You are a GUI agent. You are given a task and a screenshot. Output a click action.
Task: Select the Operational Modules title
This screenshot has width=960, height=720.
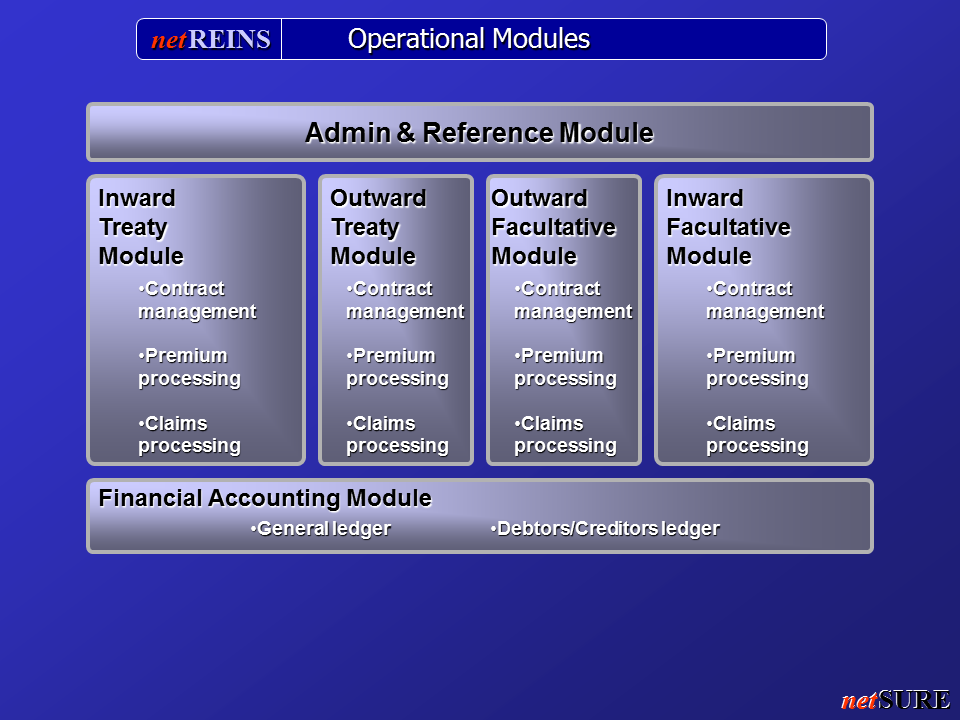[x=468, y=39]
